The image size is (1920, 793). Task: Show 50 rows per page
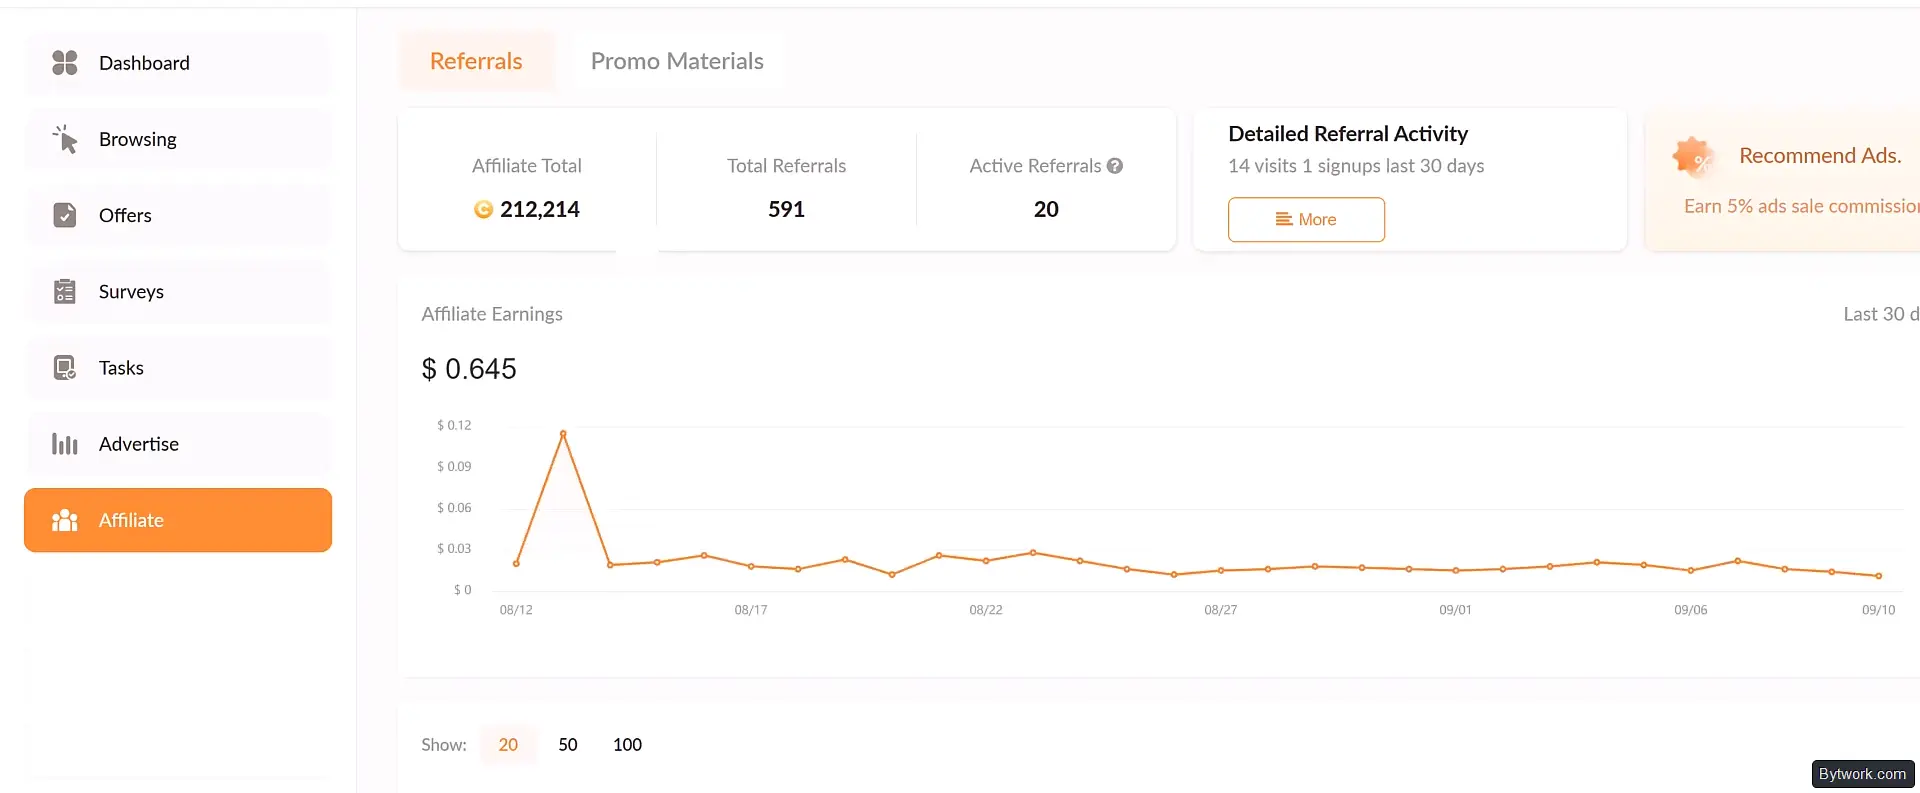[568, 744]
